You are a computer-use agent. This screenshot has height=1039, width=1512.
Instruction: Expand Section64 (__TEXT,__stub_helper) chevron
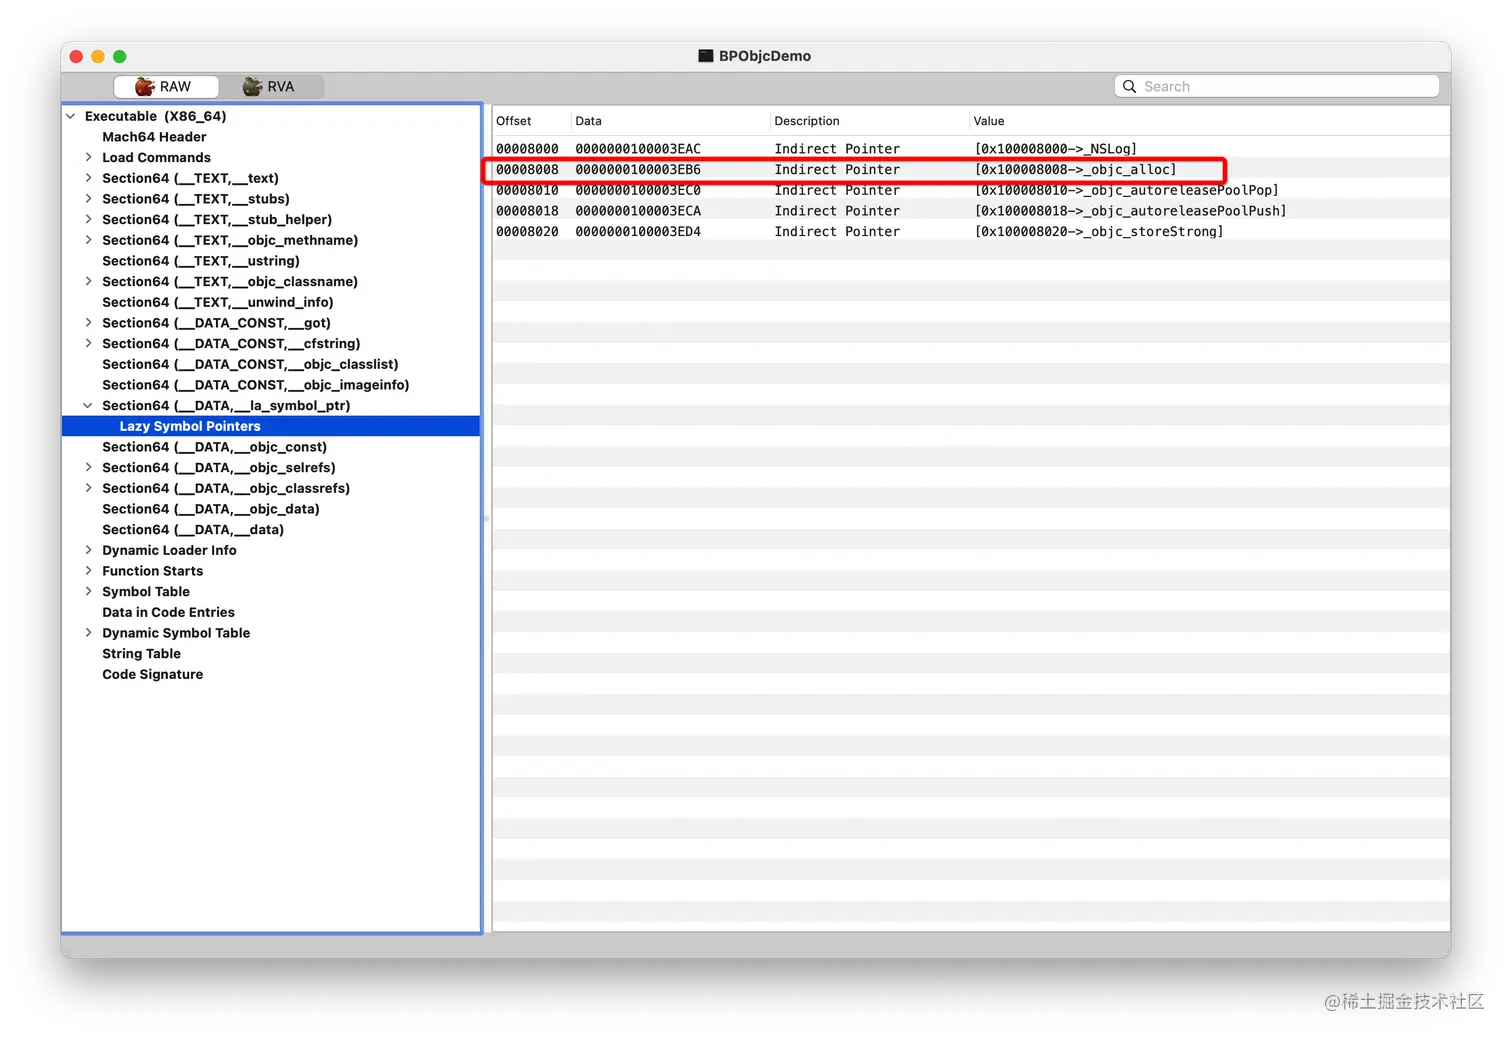tap(88, 219)
